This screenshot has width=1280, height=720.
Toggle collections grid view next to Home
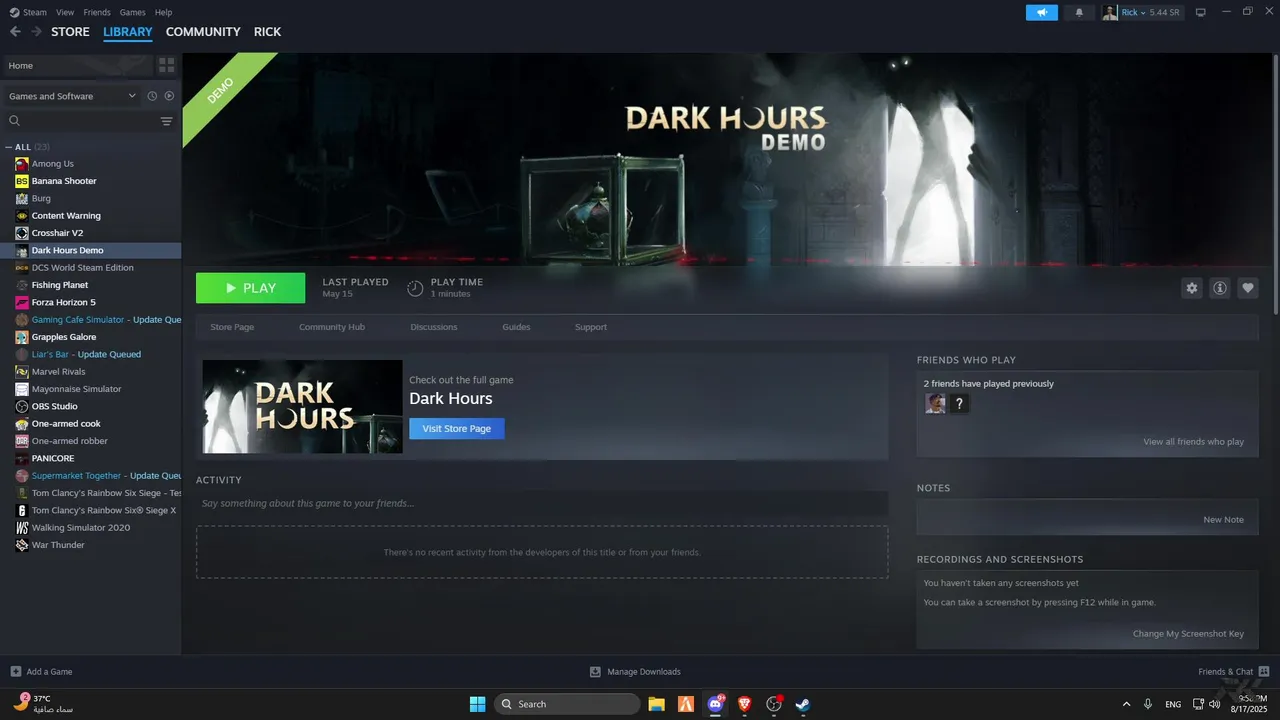click(166, 65)
